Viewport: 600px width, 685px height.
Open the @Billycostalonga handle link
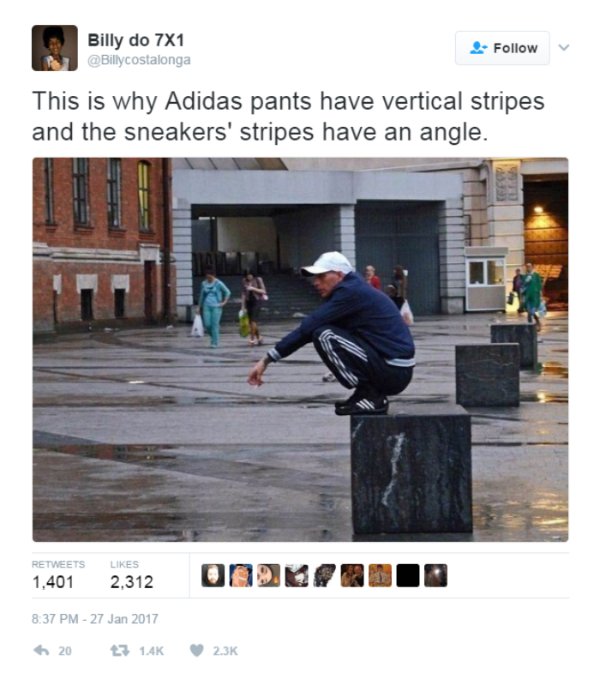tap(139, 60)
